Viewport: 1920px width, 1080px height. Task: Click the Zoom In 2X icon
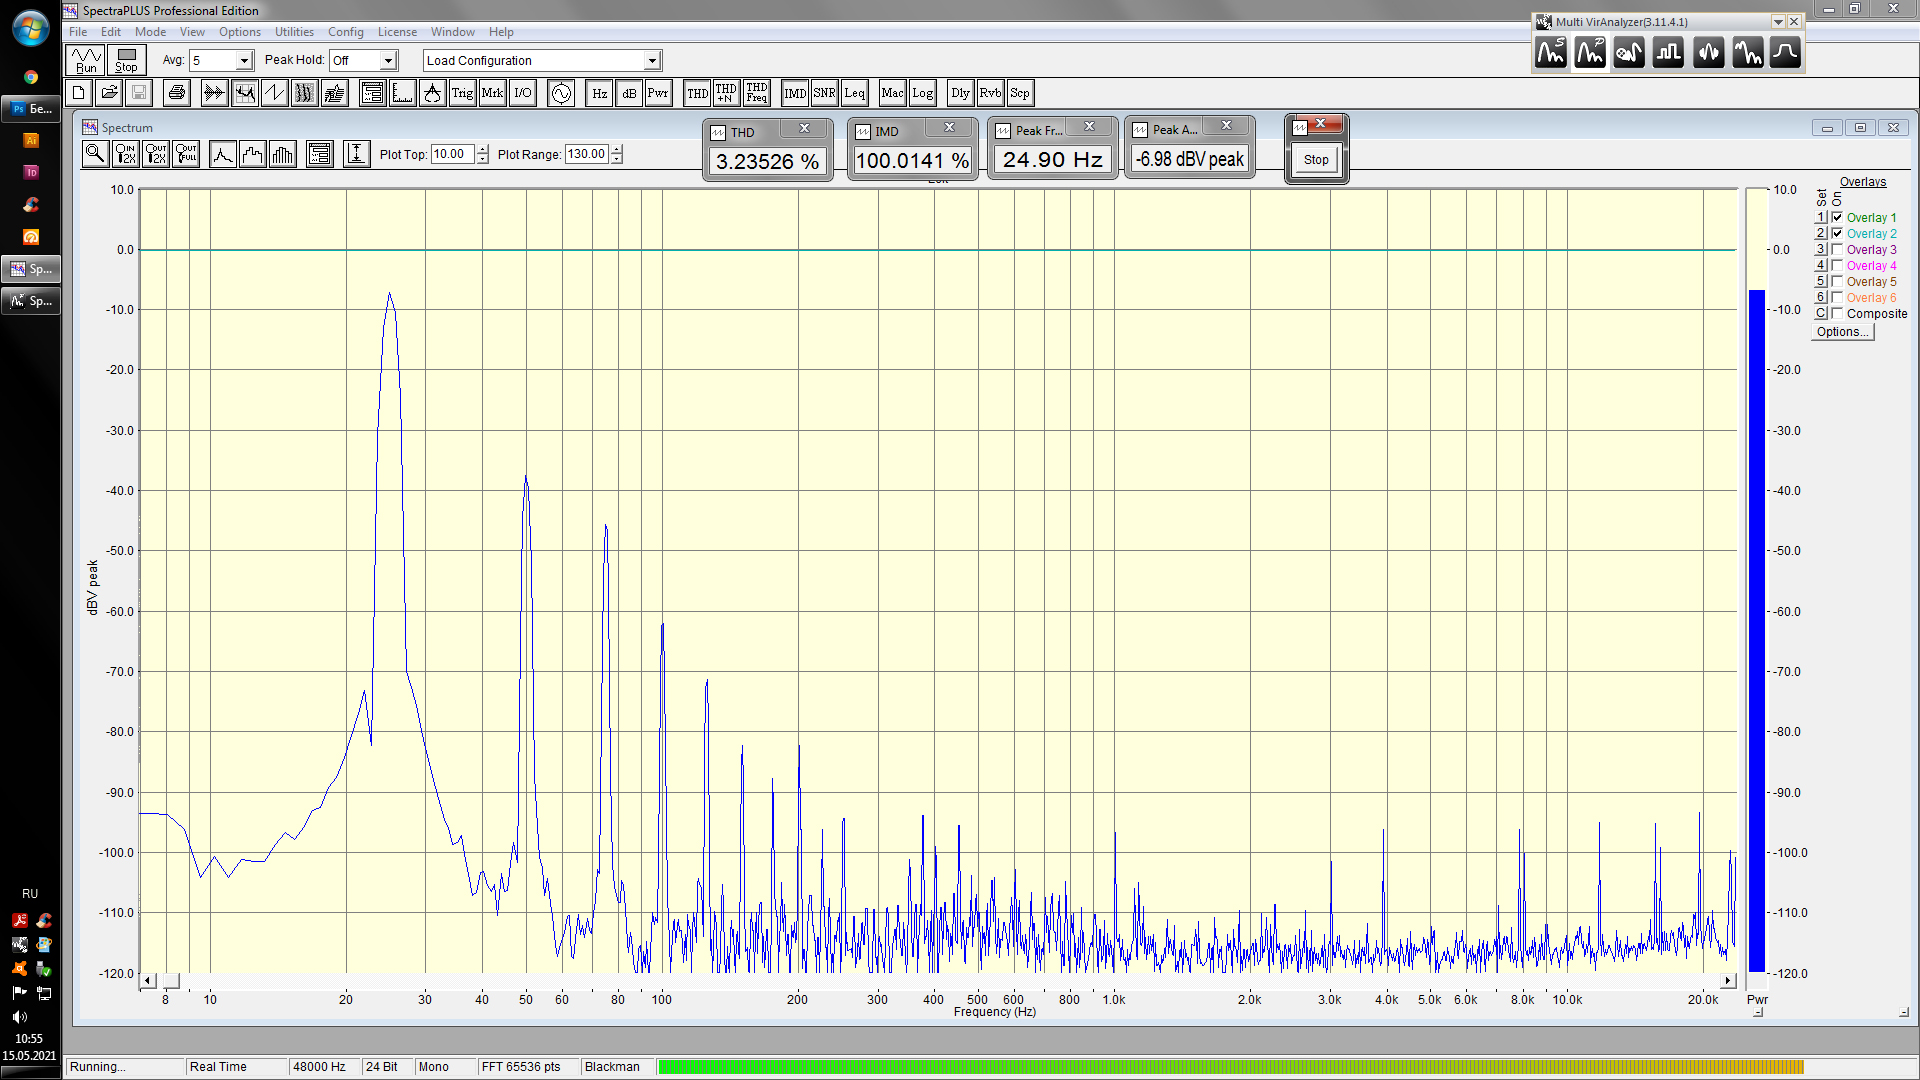(x=126, y=154)
